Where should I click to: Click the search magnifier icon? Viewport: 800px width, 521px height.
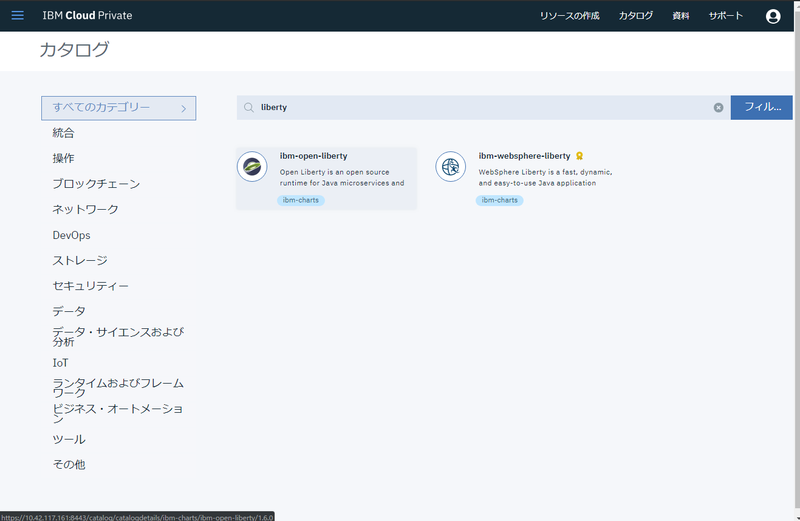[x=248, y=107]
